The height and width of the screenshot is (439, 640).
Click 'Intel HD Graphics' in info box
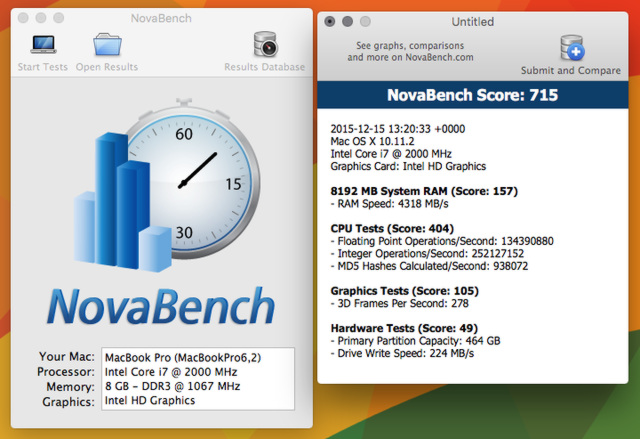coord(150,401)
